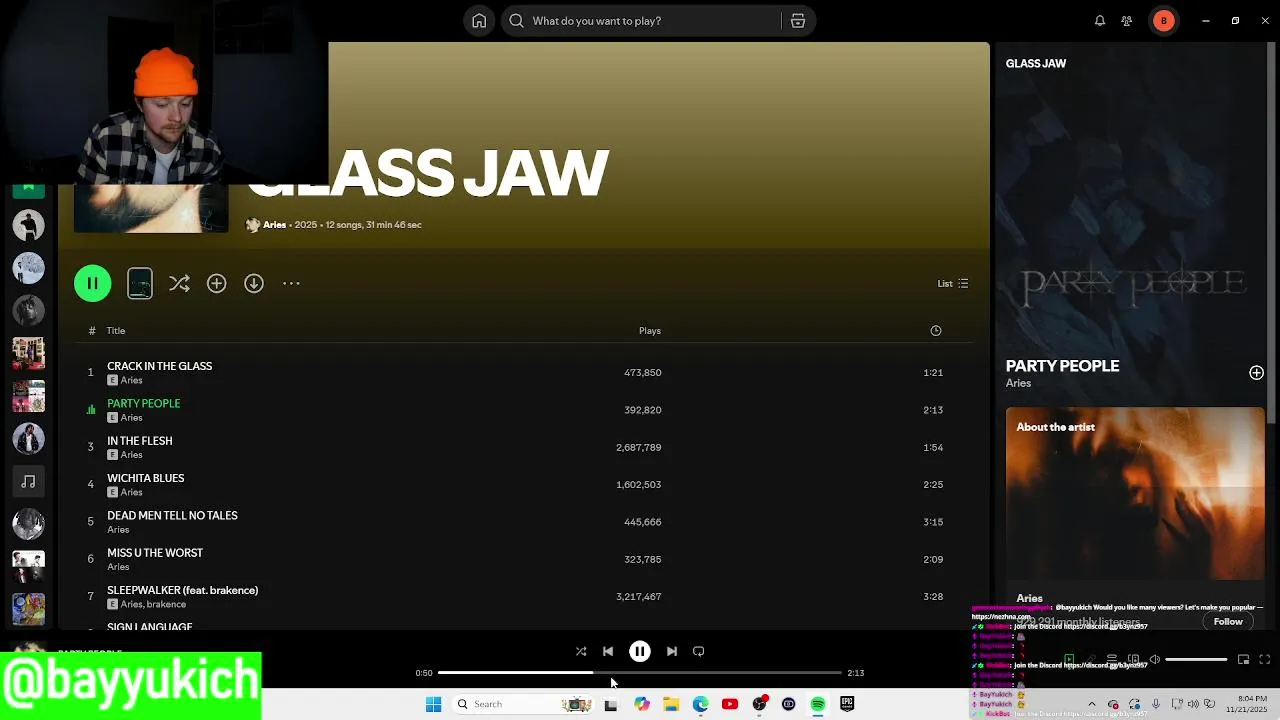Viewport: 1280px width, 720px height.
Task: Open the Browse icon in search bar
Action: click(798, 21)
